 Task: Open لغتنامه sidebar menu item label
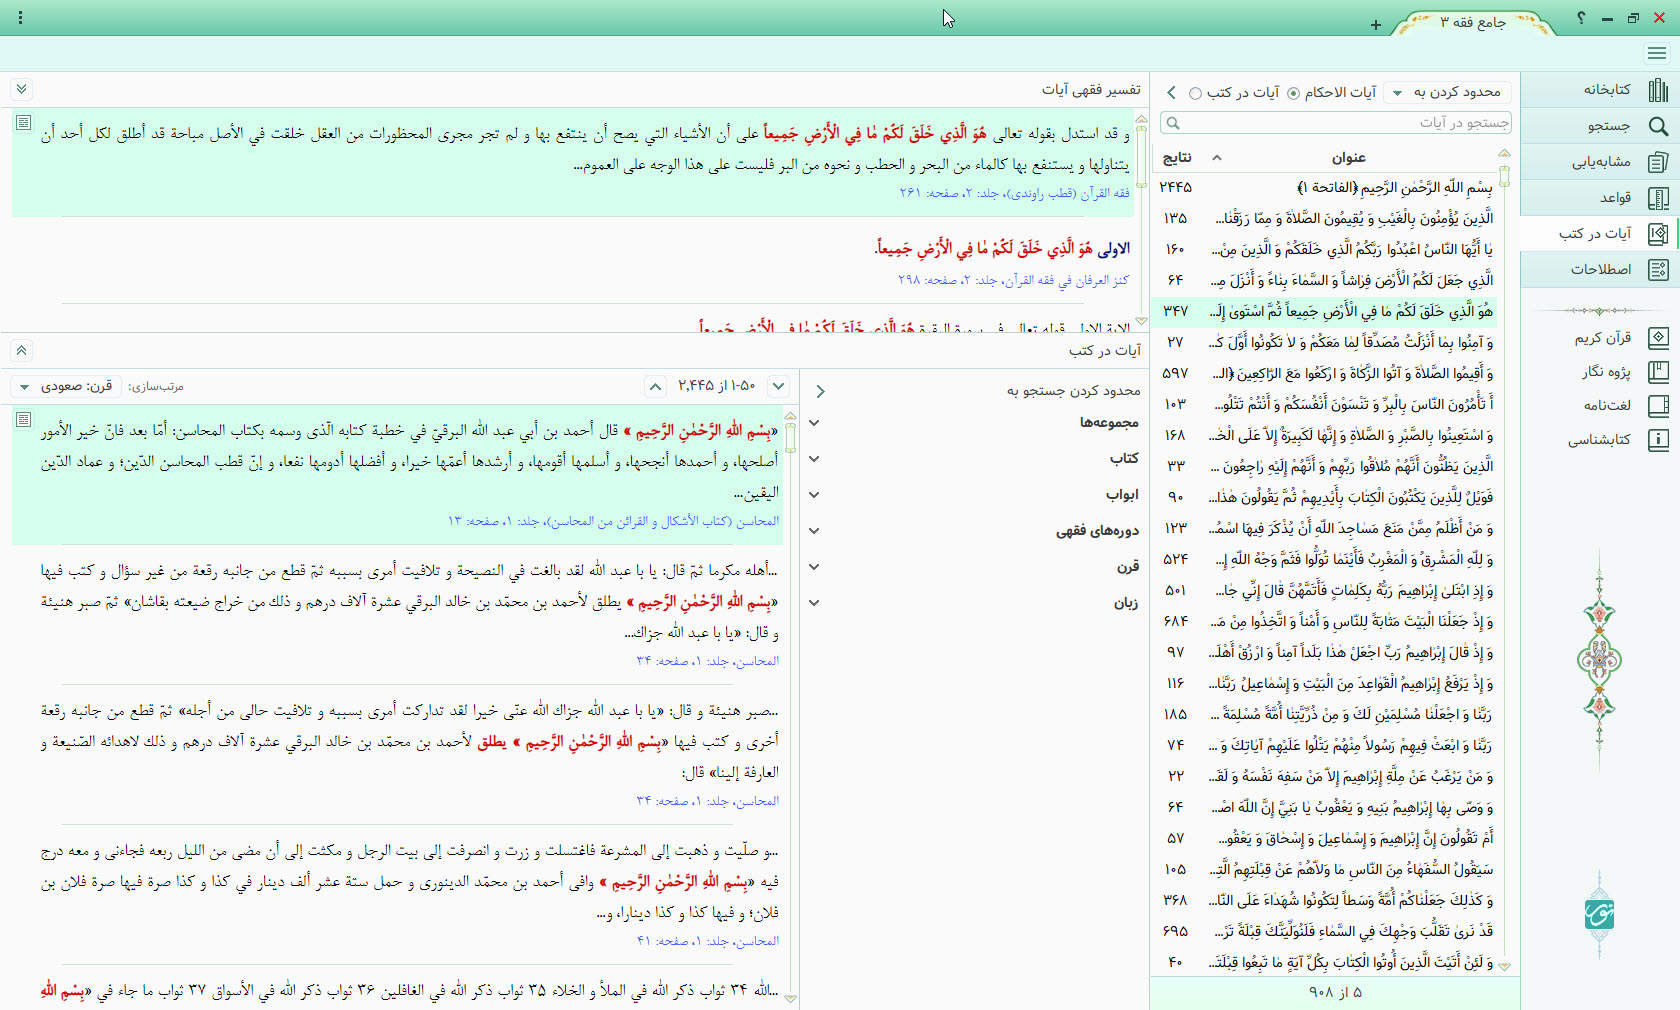pos(1607,406)
